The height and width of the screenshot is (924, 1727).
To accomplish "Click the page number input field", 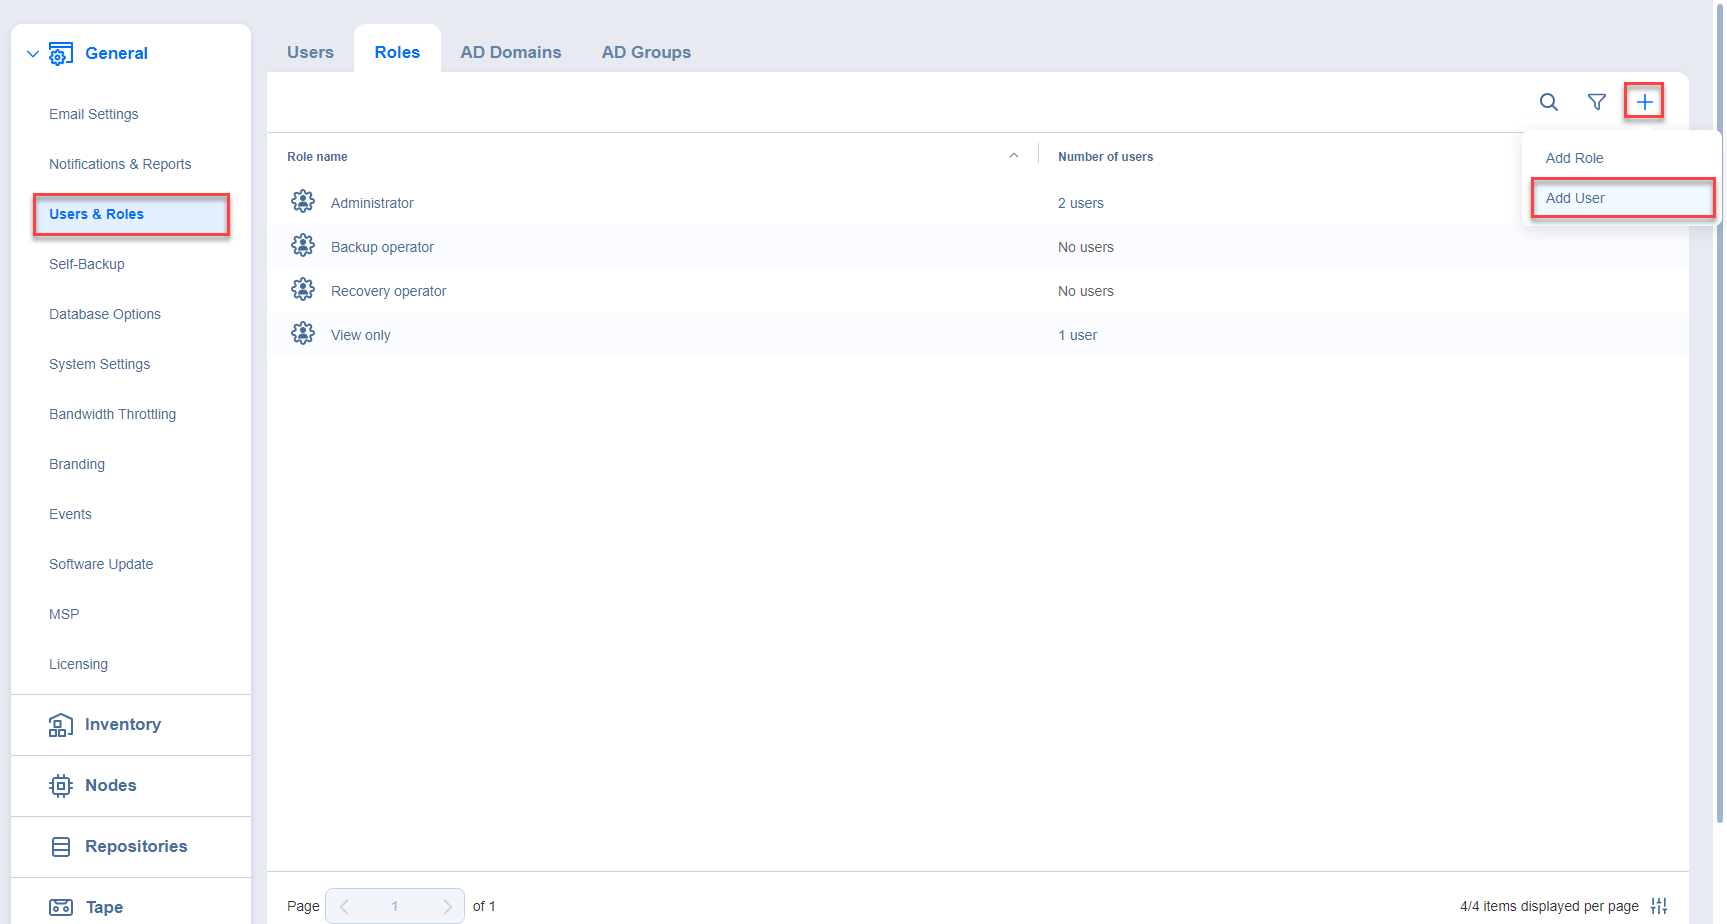I will click(395, 906).
